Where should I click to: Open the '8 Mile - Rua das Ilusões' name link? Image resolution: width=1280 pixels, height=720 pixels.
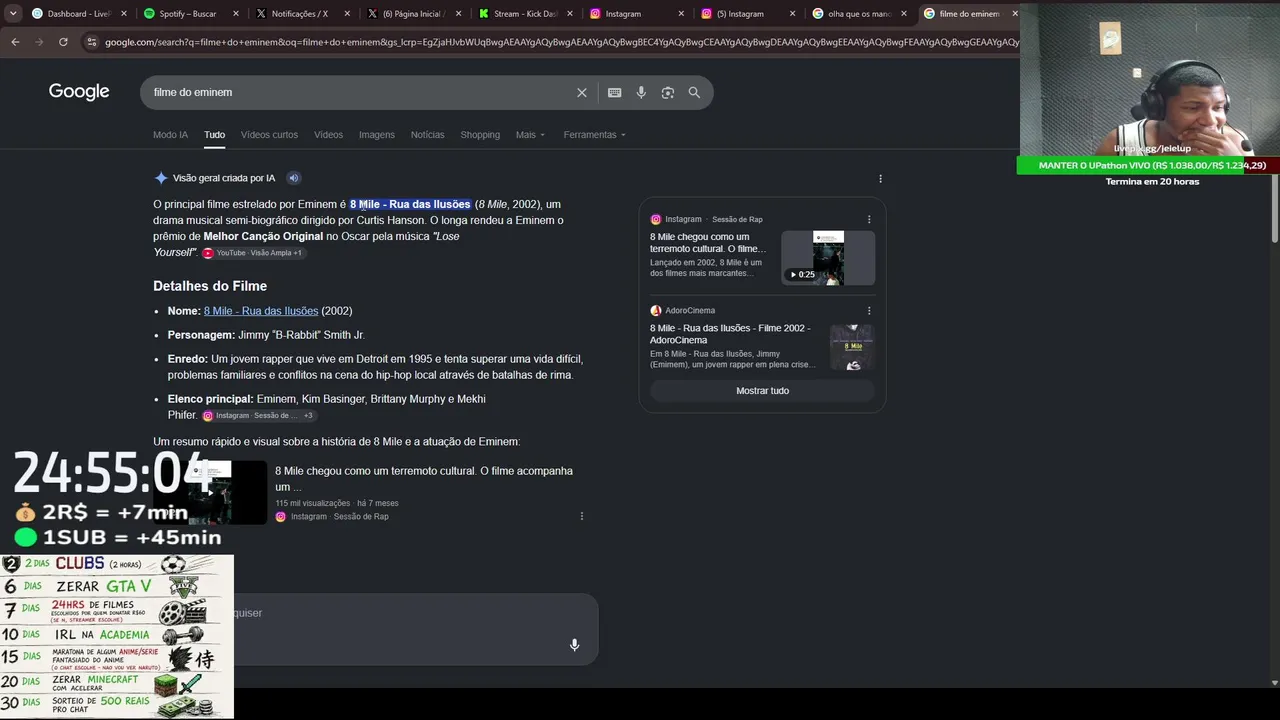(261, 311)
